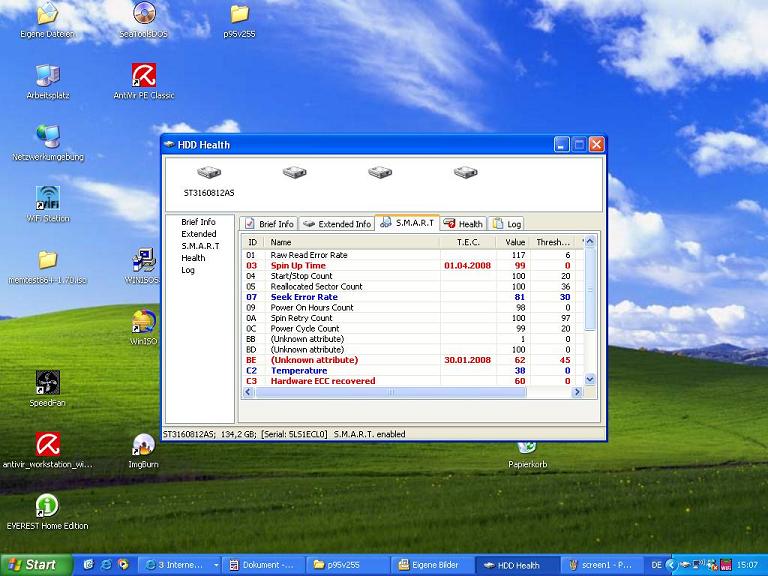This screenshot has width=768, height=576.
Task: Sort table by the Thresh... column header
Action: coord(552,242)
